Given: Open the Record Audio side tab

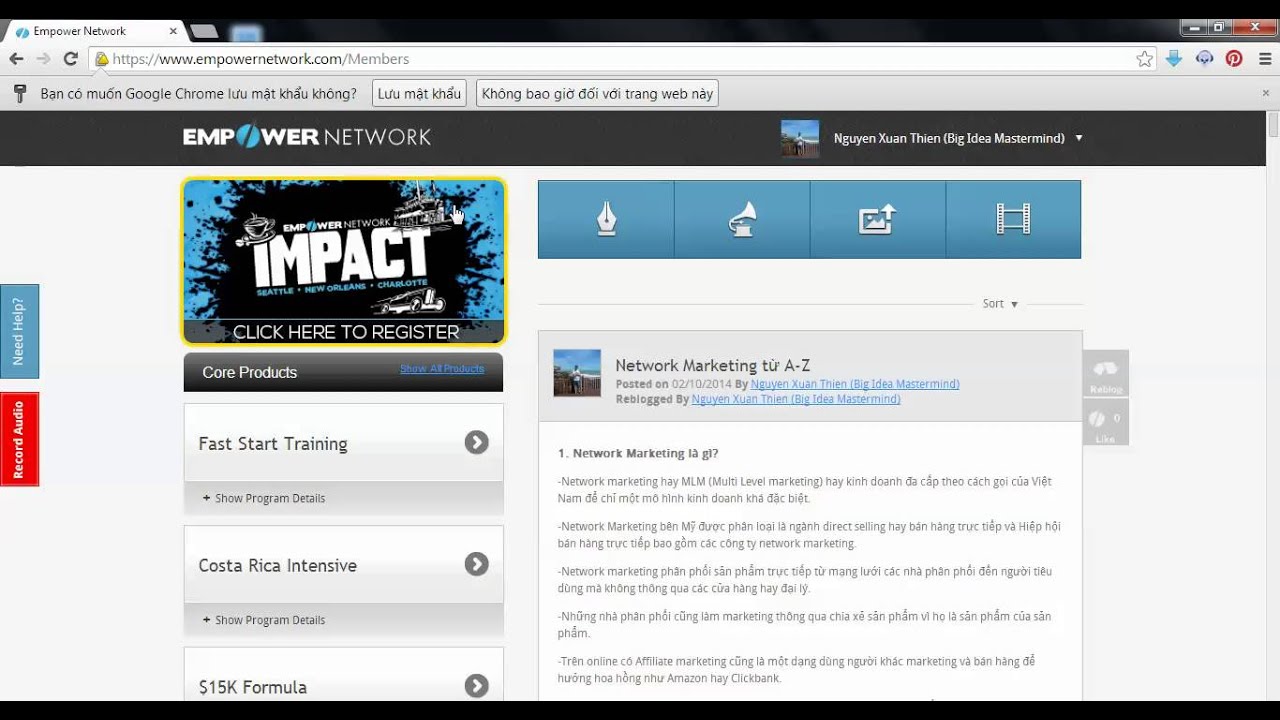Looking at the screenshot, I should 18,439.
